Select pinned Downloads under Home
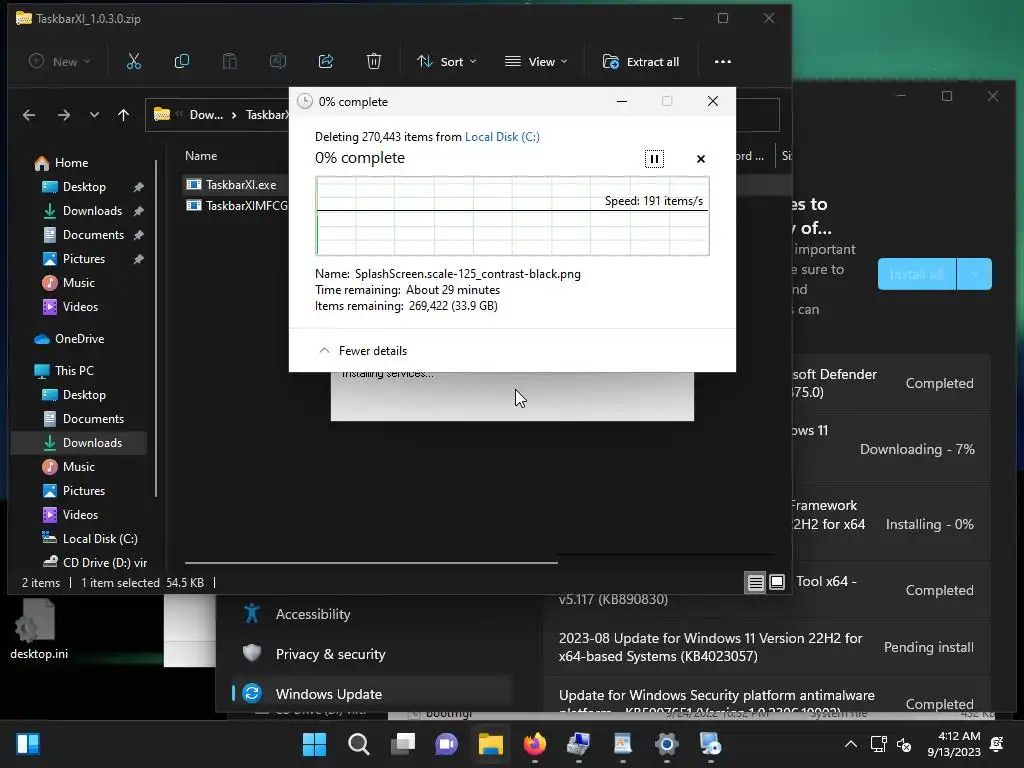The height and width of the screenshot is (768, 1024). pyautogui.click(x=92, y=211)
